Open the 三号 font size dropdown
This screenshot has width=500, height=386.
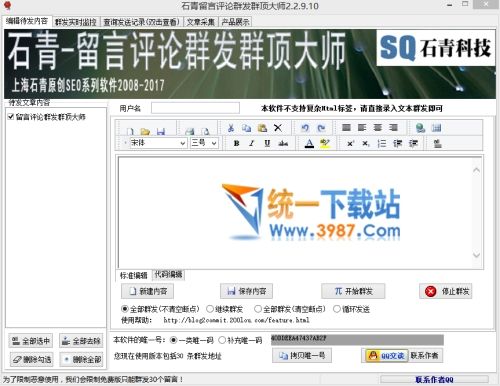(204, 143)
